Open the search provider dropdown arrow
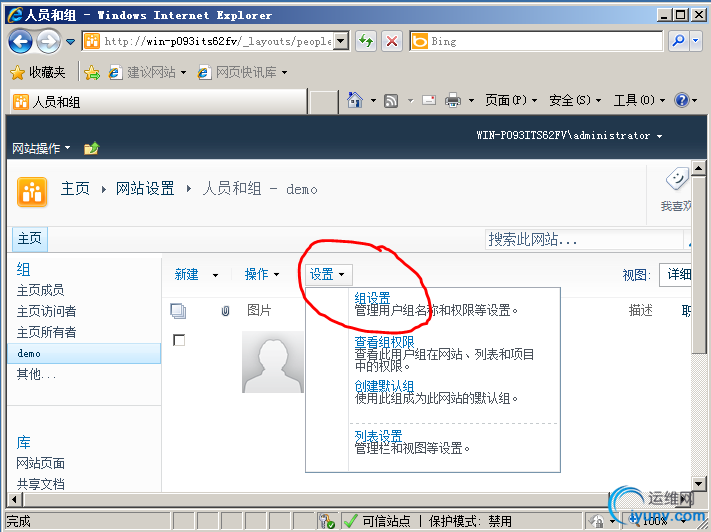The width and height of the screenshot is (711, 532). pos(696,41)
